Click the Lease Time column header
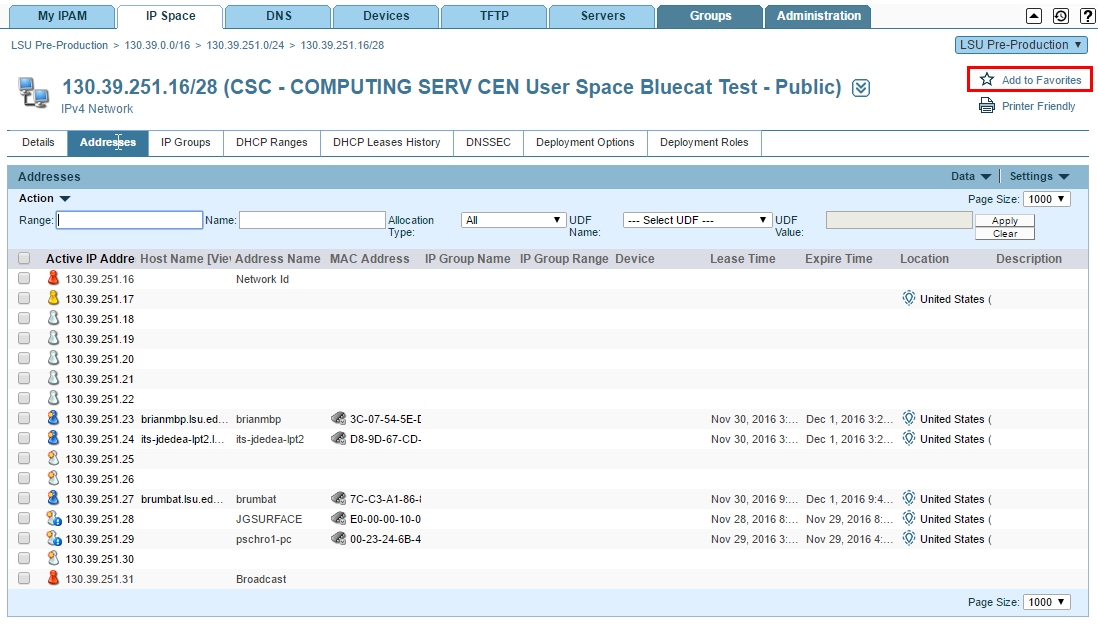 point(742,258)
